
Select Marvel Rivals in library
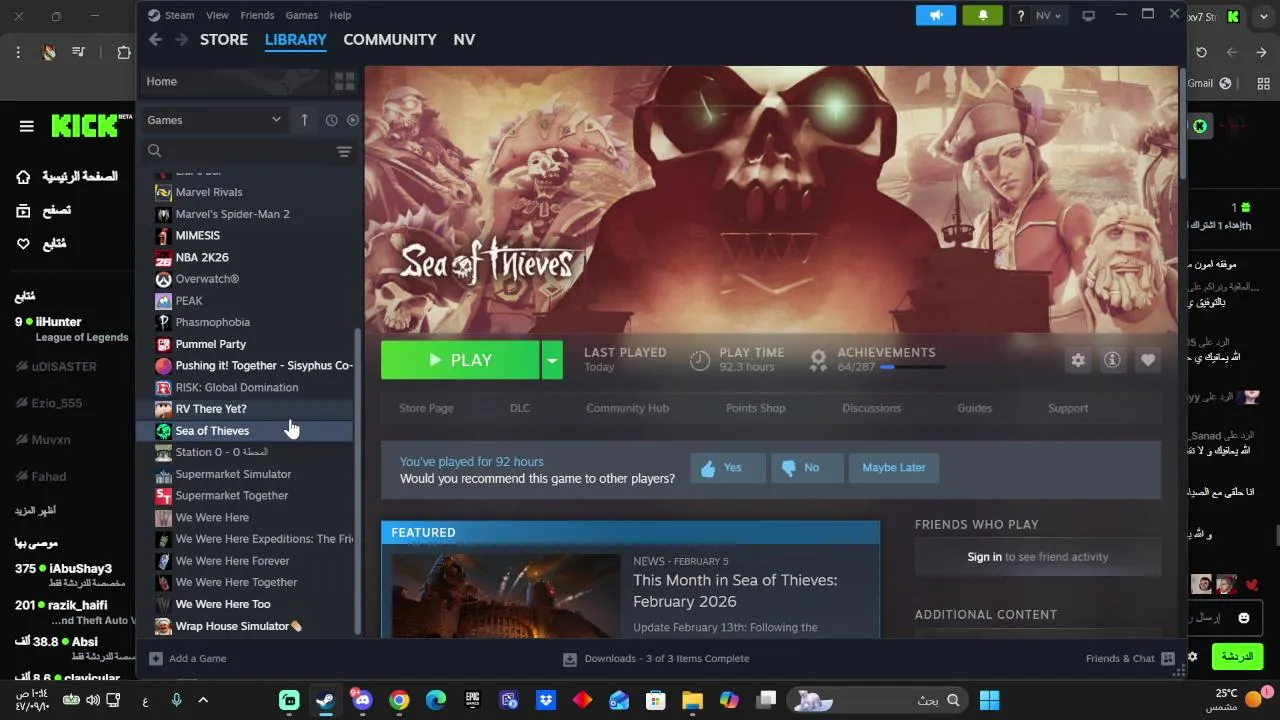(209, 192)
